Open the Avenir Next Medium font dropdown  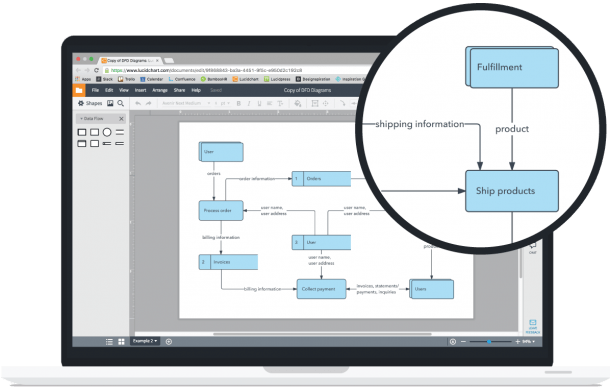pos(185,103)
